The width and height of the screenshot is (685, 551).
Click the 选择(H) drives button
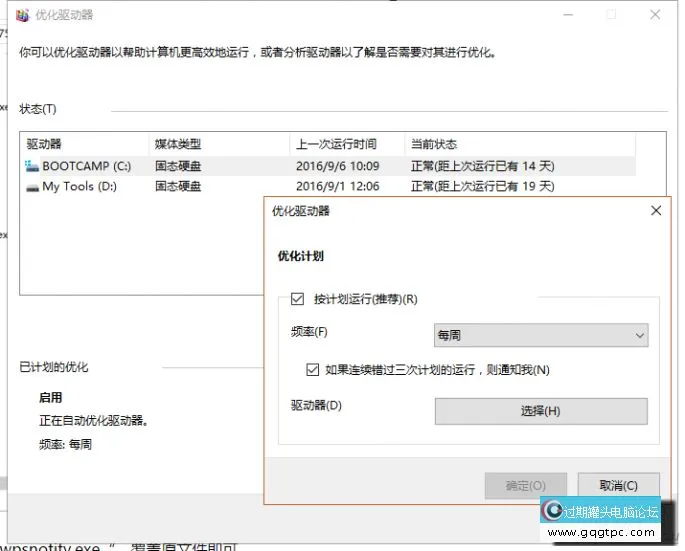541,411
